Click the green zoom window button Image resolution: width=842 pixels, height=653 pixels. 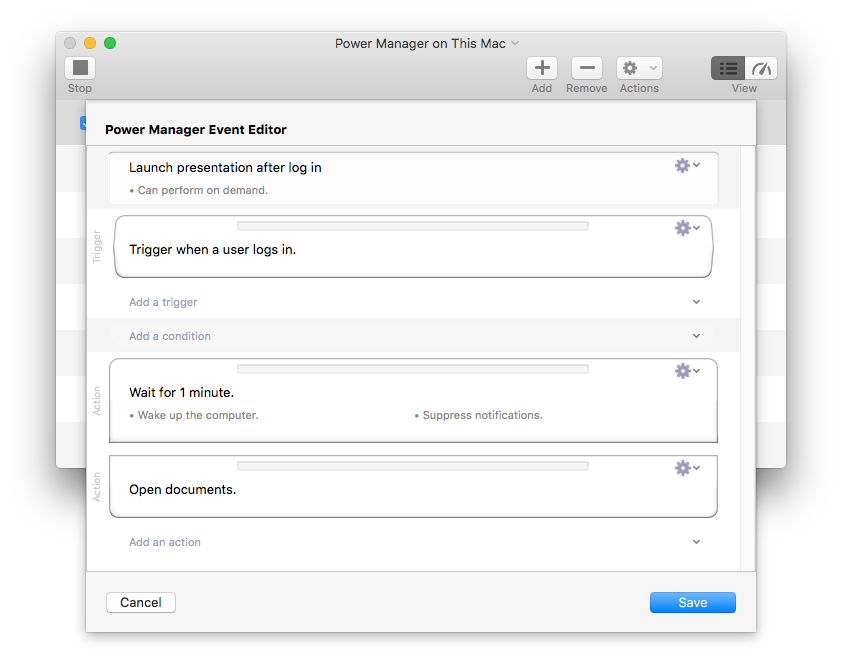pos(110,43)
